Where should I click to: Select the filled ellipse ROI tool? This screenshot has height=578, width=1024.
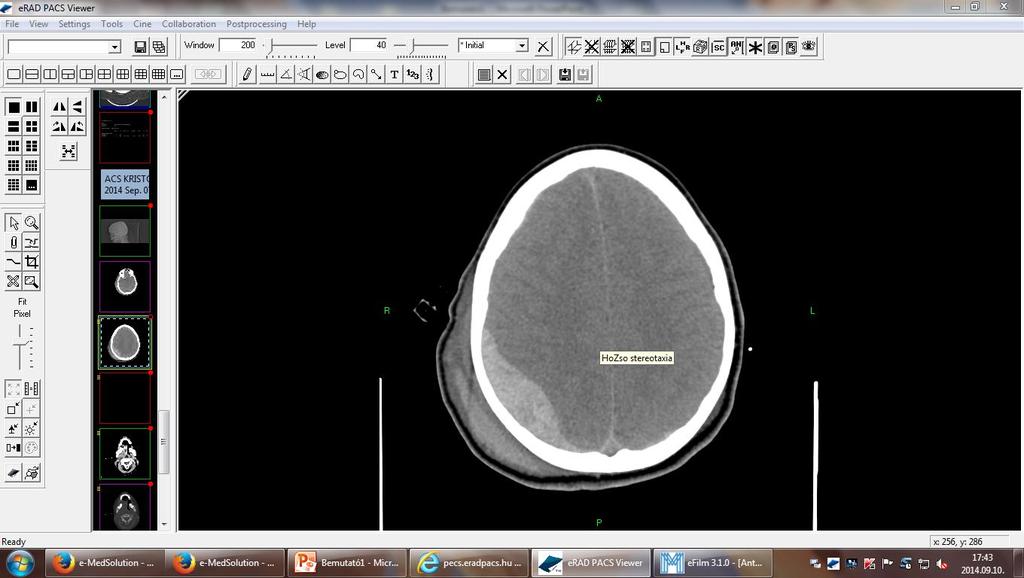(322, 74)
